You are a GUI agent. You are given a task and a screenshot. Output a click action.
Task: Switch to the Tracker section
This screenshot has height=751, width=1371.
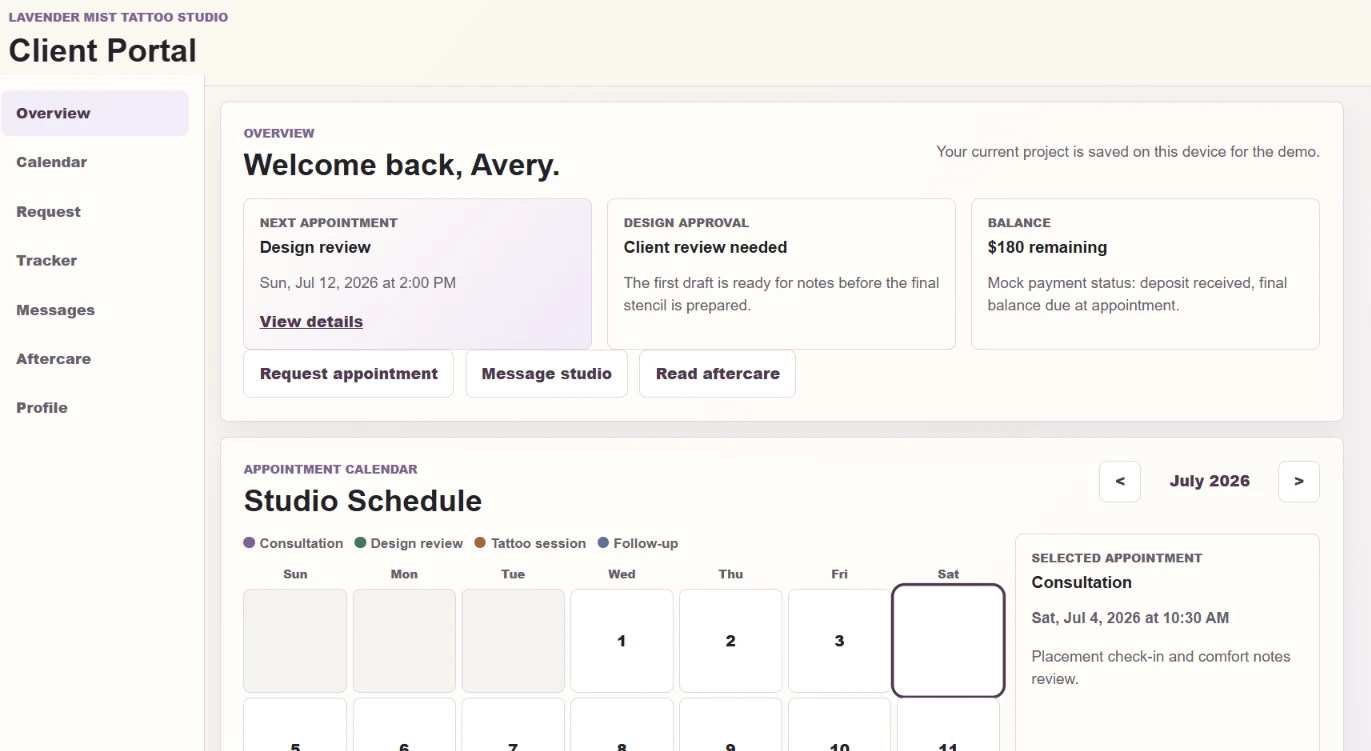pyautogui.click(x=95, y=260)
